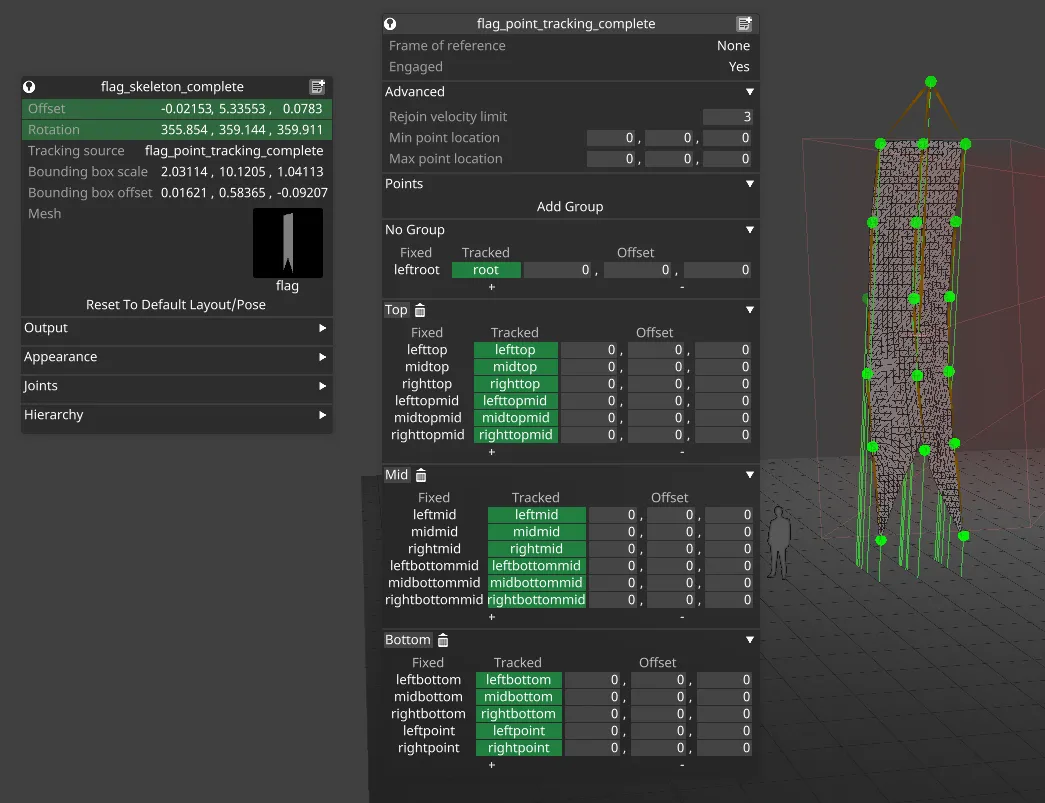1045x803 pixels.
Task: Click the pin icon on flag_point_tracking_complete panel
Action: coord(390,23)
